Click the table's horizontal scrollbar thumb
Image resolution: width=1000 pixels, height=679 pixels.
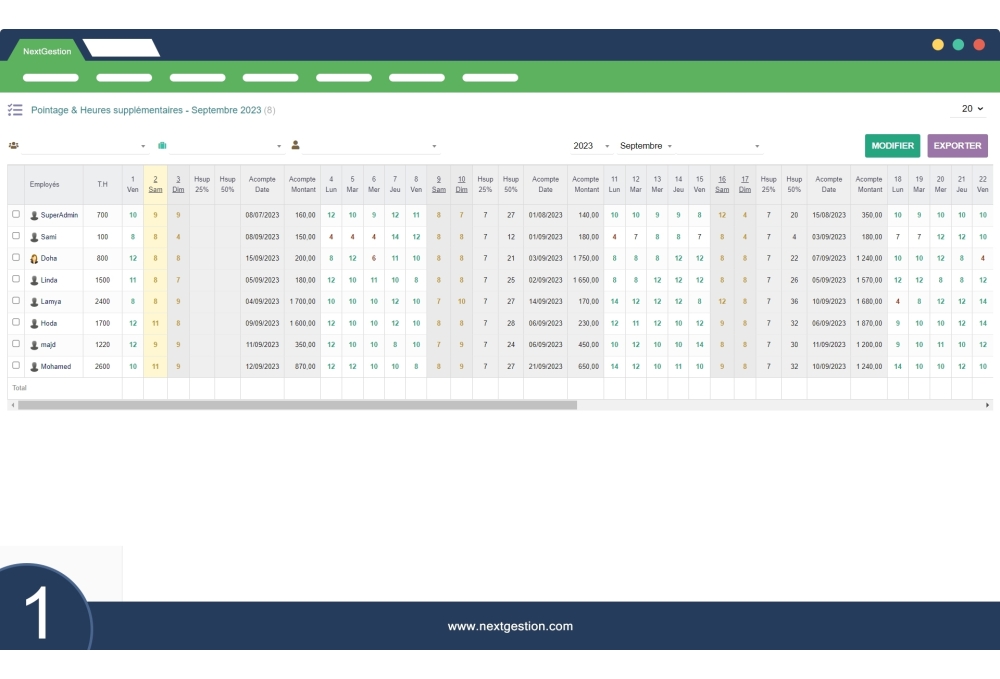(x=297, y=405)
